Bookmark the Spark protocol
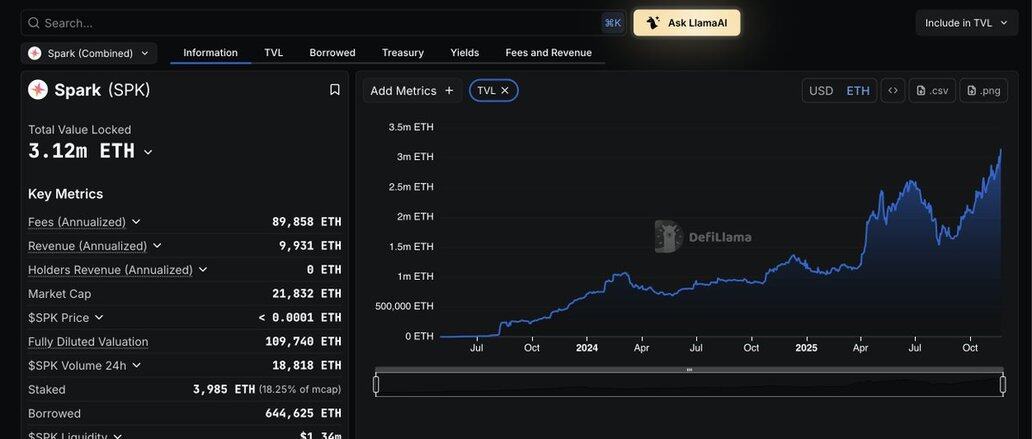The image size is (1032, 439). point(335,90)
